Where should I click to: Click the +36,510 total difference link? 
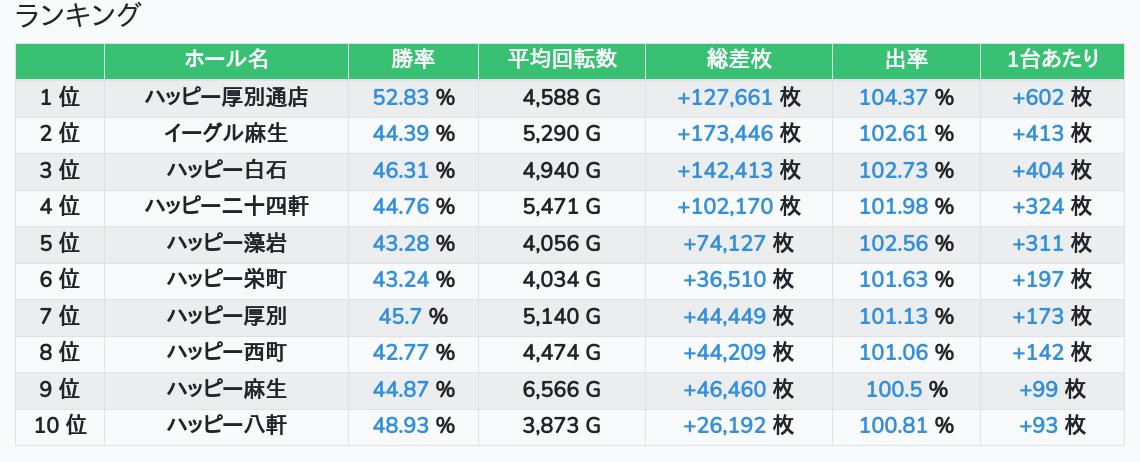point(724,280)
